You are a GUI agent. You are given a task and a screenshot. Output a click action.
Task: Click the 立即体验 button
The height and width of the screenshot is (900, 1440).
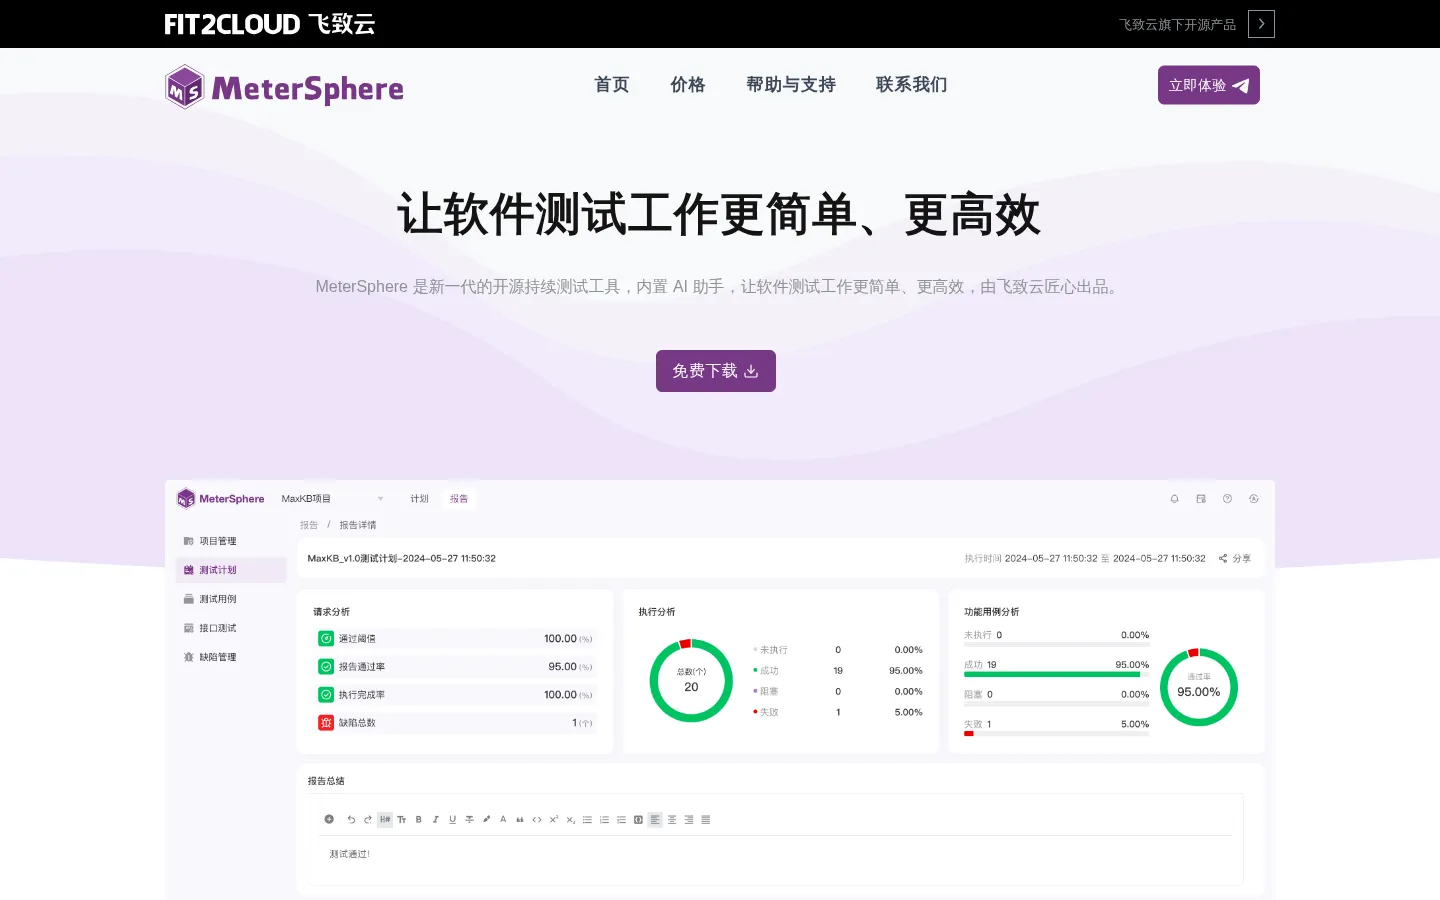coord(1208,85)
